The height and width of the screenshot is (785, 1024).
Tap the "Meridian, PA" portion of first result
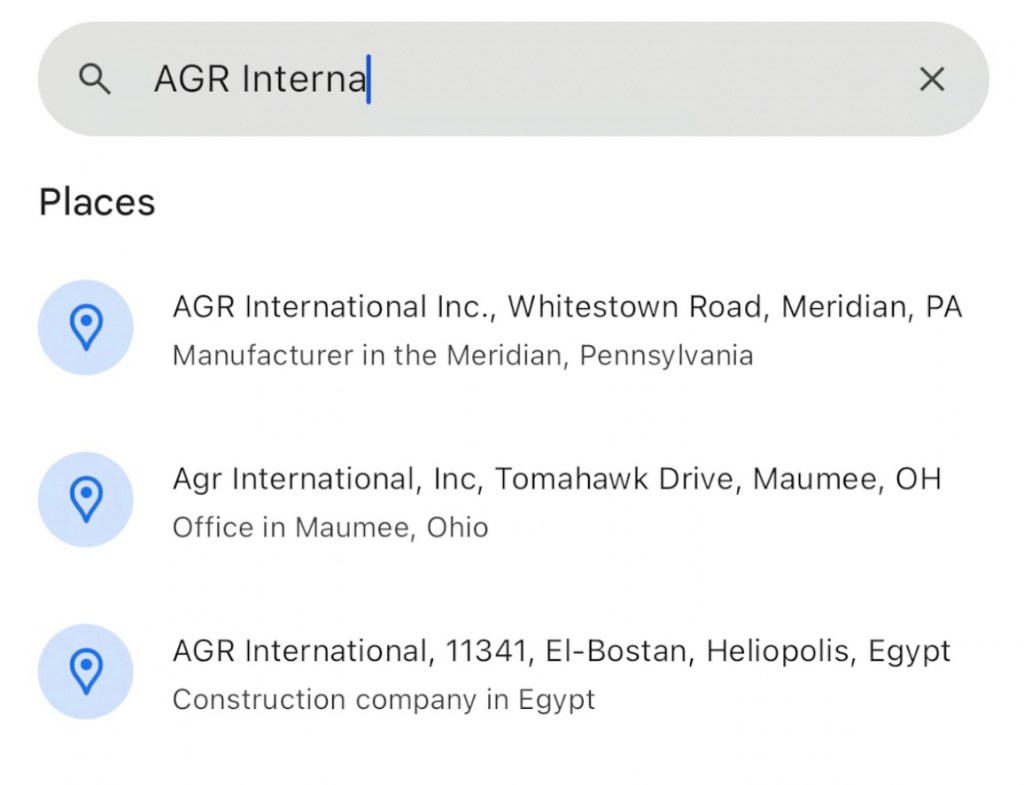[871, 307]
